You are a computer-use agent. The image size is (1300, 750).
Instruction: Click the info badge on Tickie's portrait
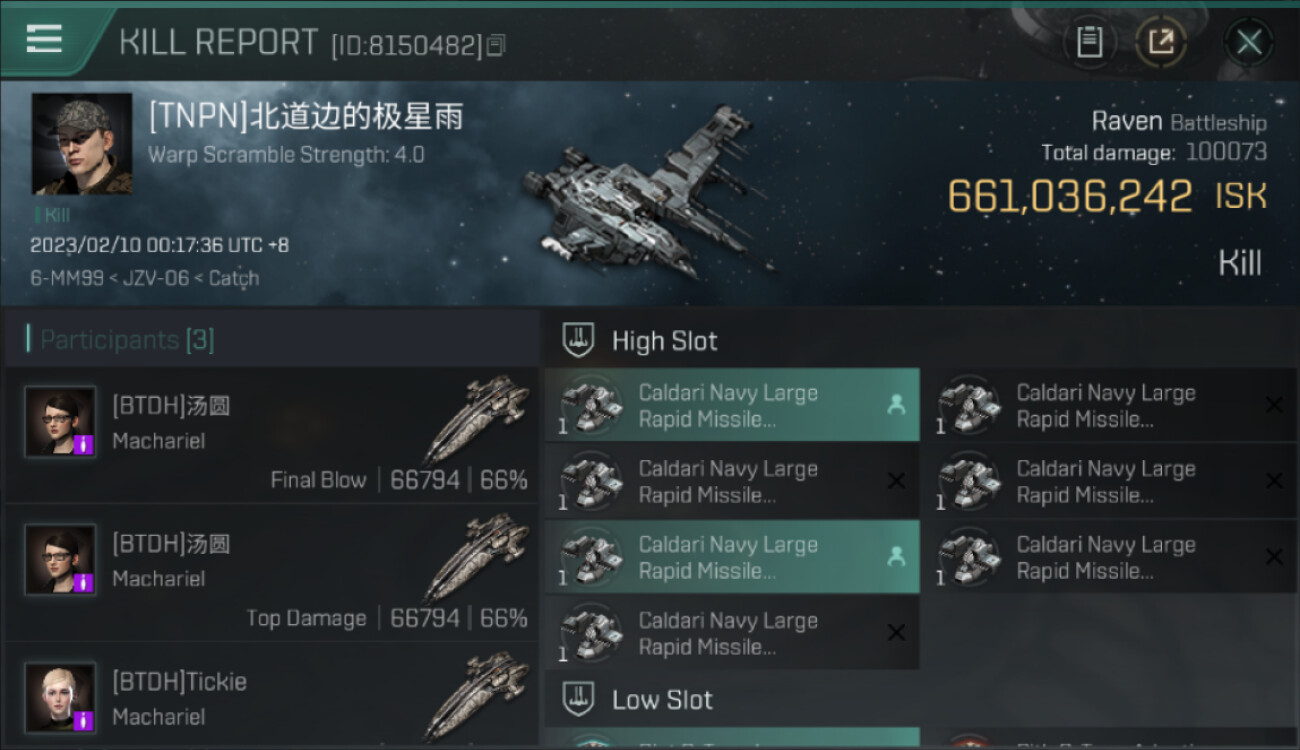(84, 720)
